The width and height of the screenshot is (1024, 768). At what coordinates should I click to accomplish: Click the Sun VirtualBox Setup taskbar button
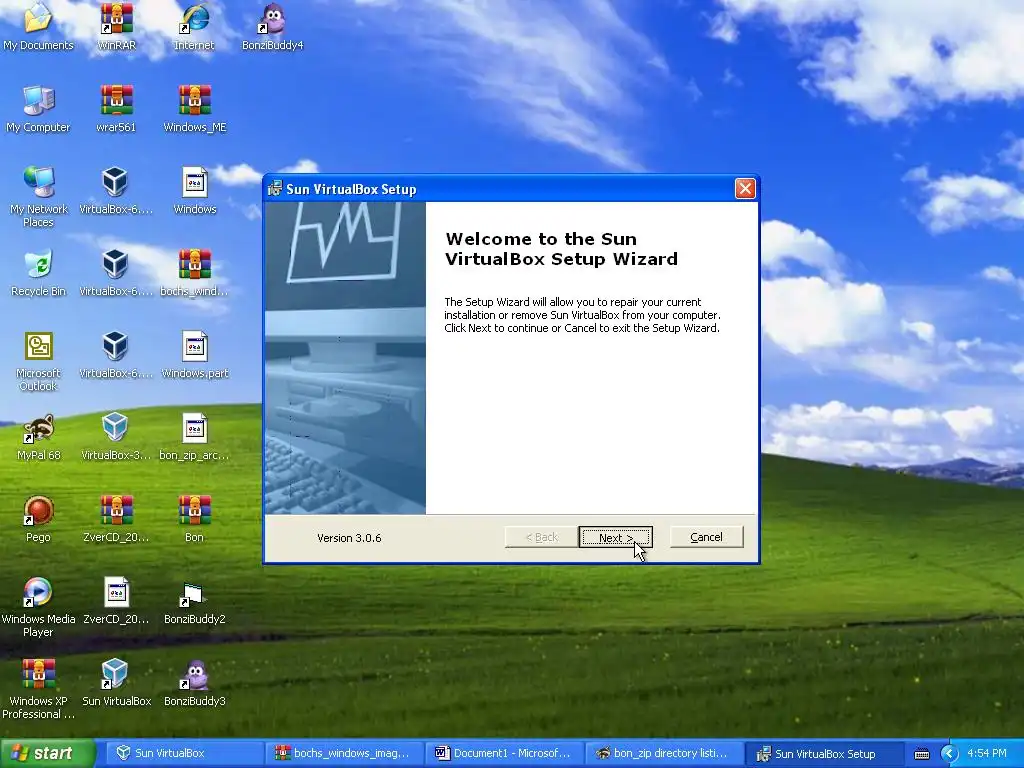pyautogui.click(x=824, y=754)
